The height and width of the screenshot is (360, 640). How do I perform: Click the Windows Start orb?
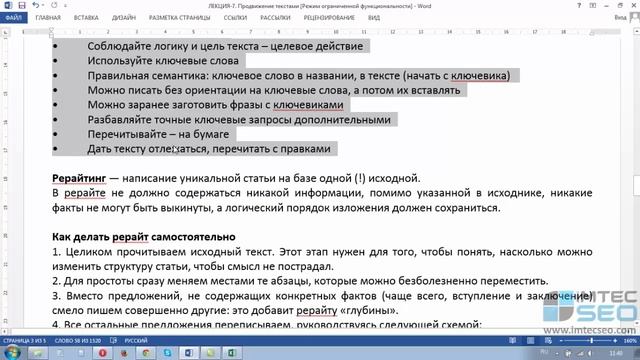pos(12,352)
